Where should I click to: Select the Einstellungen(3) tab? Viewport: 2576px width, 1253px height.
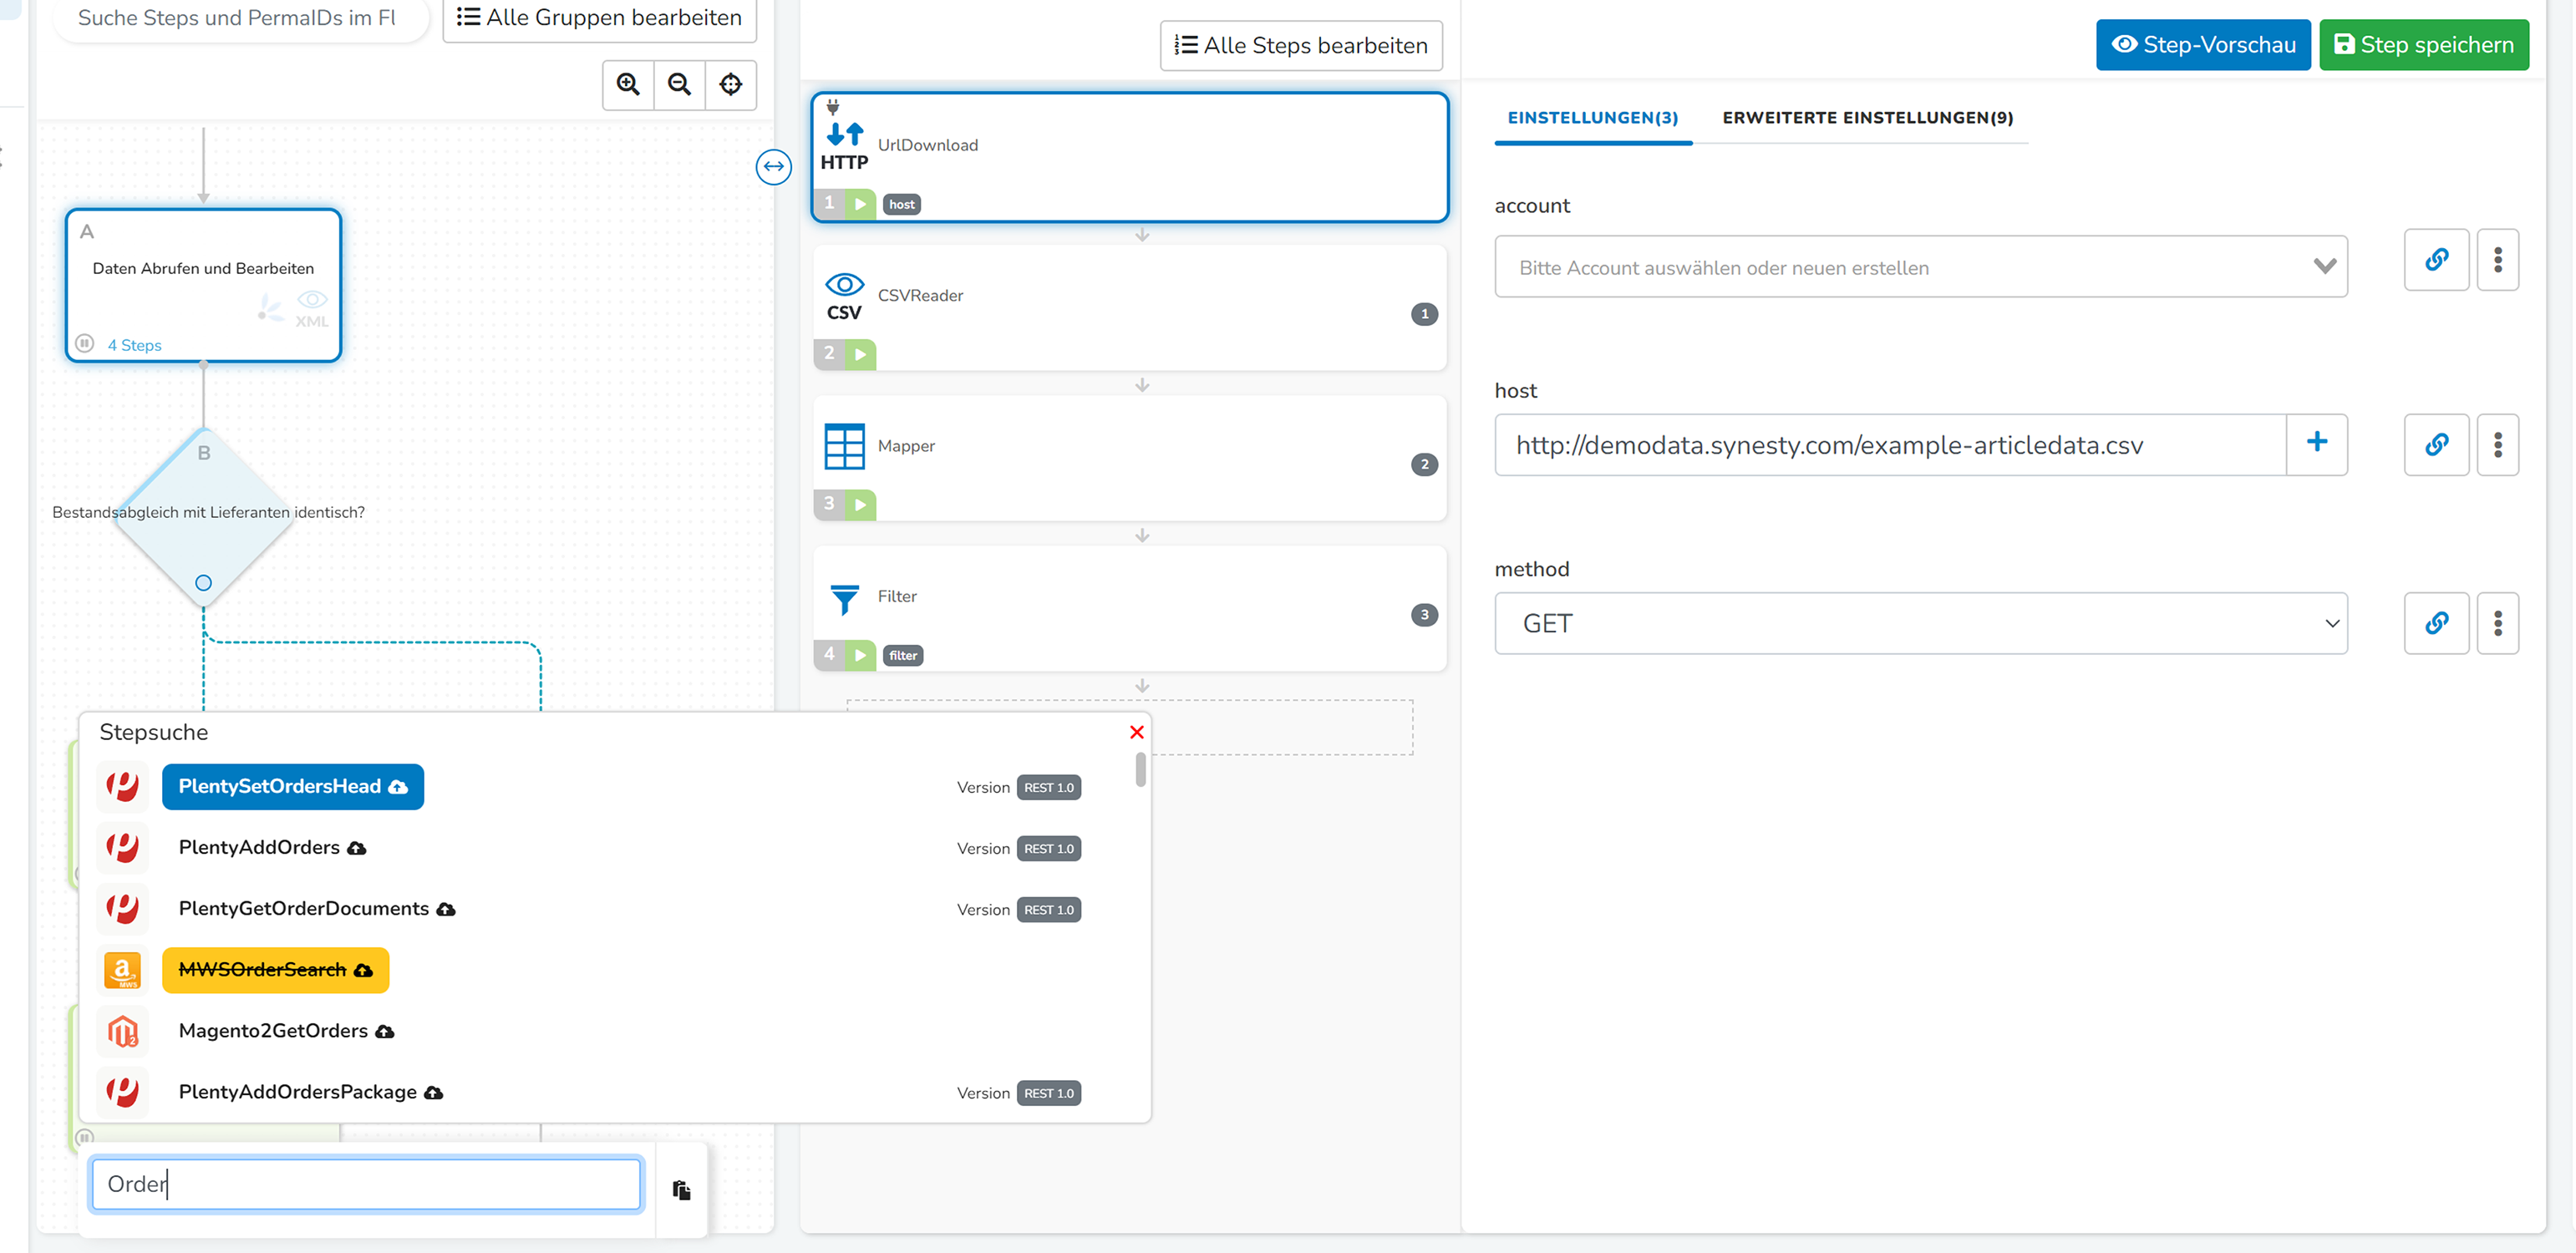(x=1592, y=118)
